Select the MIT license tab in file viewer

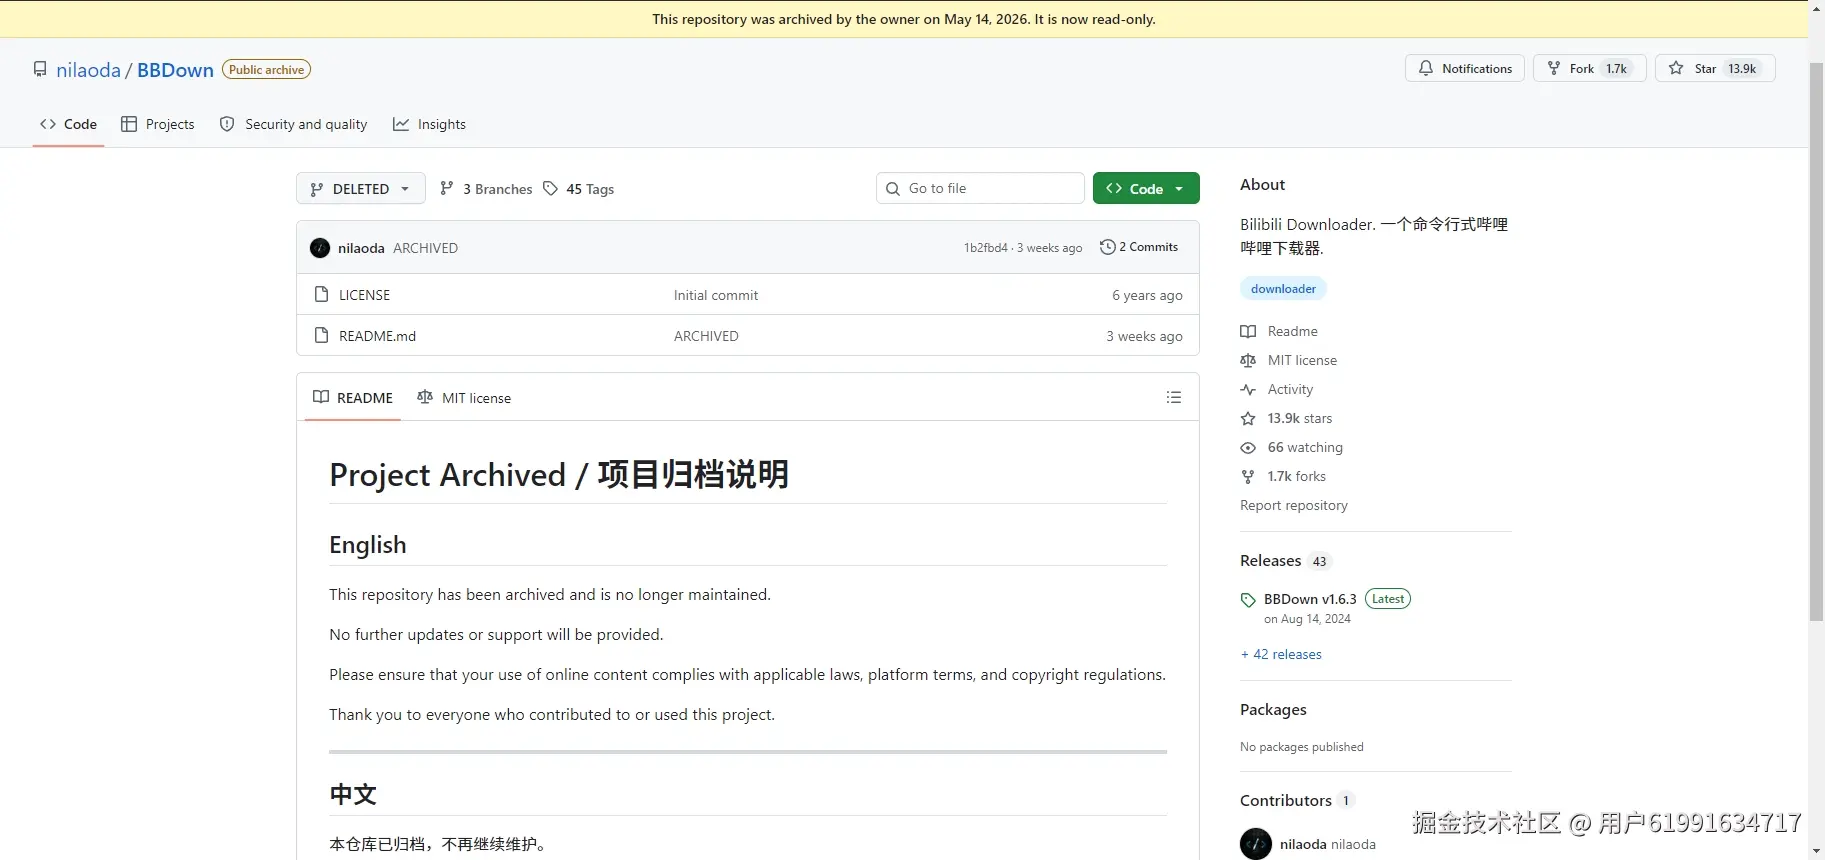click(x=464, y=397)
